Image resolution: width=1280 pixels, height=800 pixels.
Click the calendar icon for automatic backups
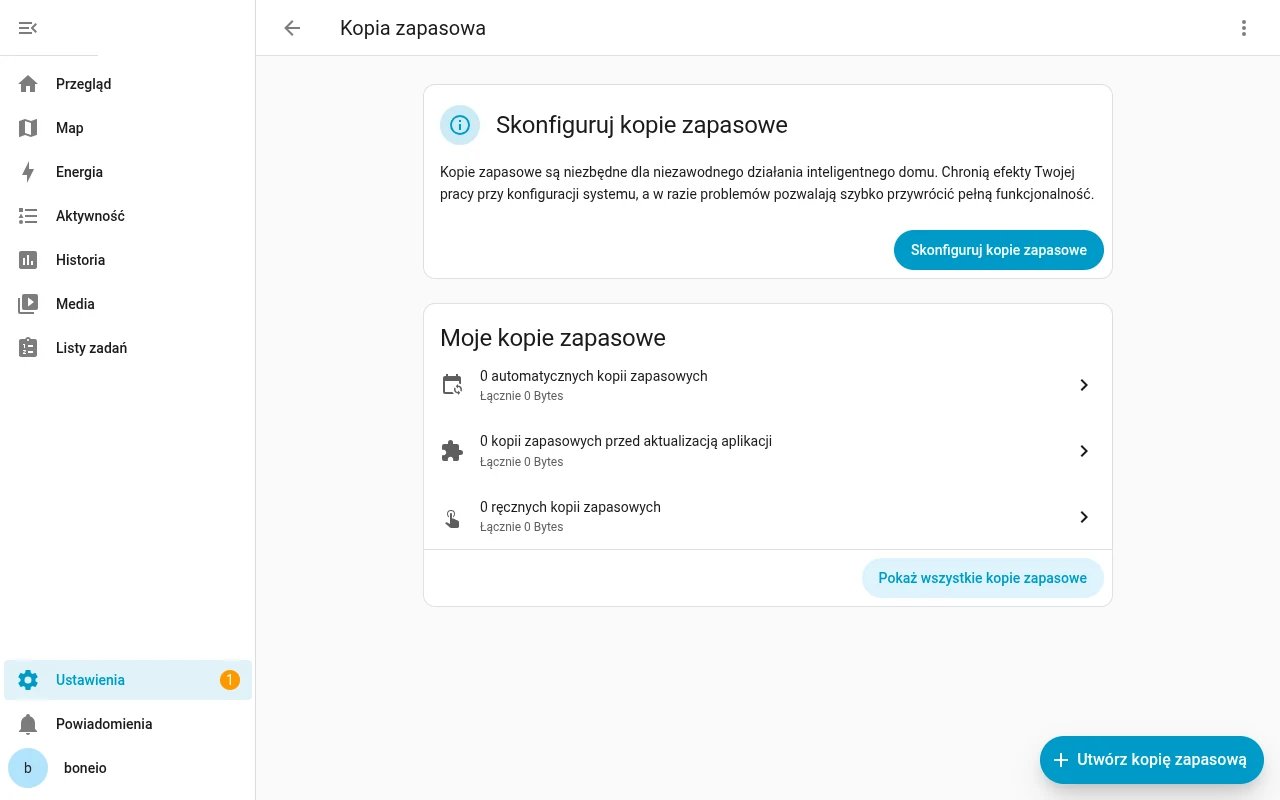pos(452,385)
